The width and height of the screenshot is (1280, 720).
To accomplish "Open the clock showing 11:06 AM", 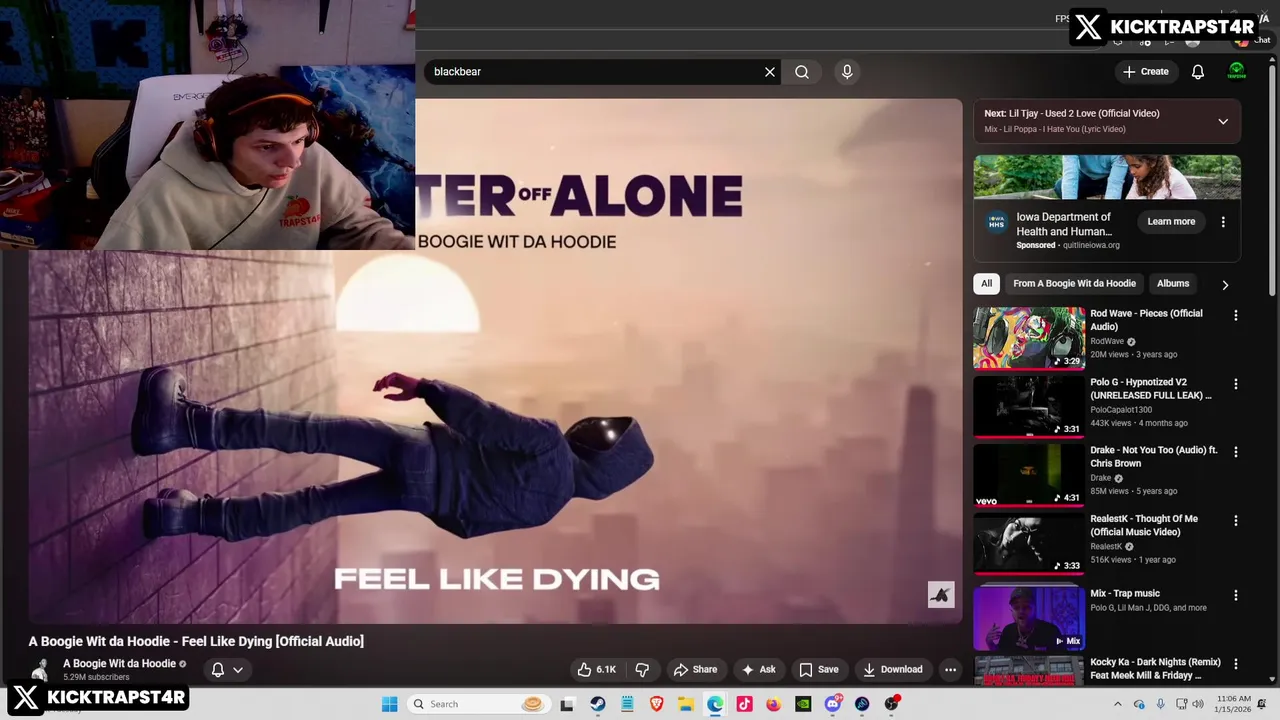I will pyautogui.click(x=1233, y=704).
